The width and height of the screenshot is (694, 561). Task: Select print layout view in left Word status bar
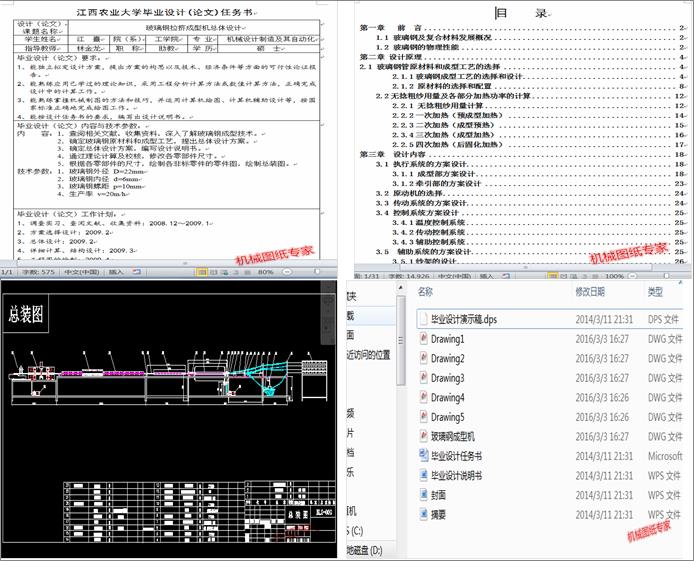[x=202, y=272]
